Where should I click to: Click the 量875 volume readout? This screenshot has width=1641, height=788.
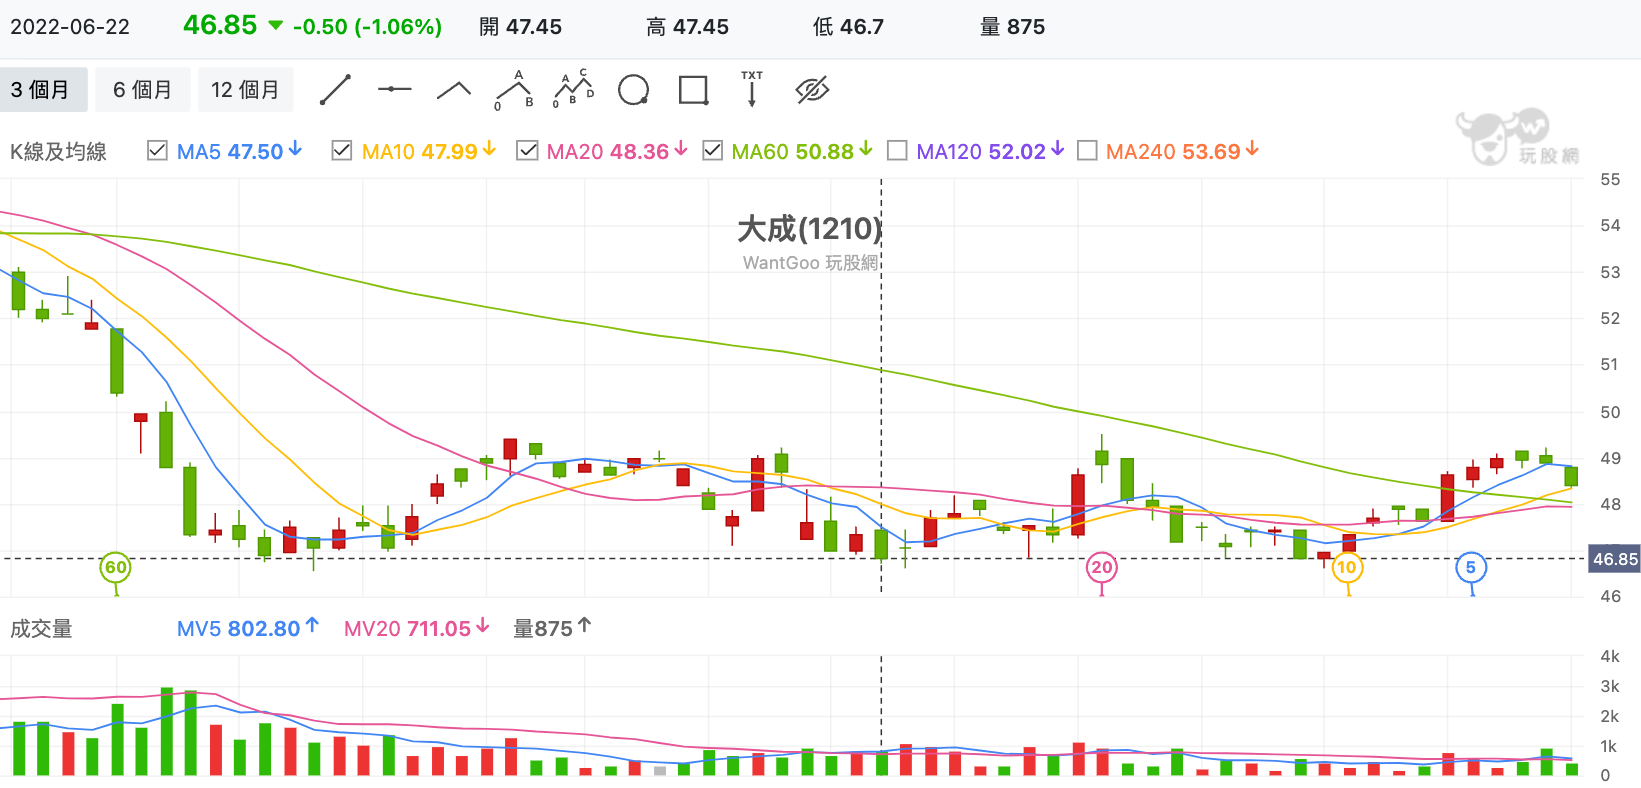552,629
